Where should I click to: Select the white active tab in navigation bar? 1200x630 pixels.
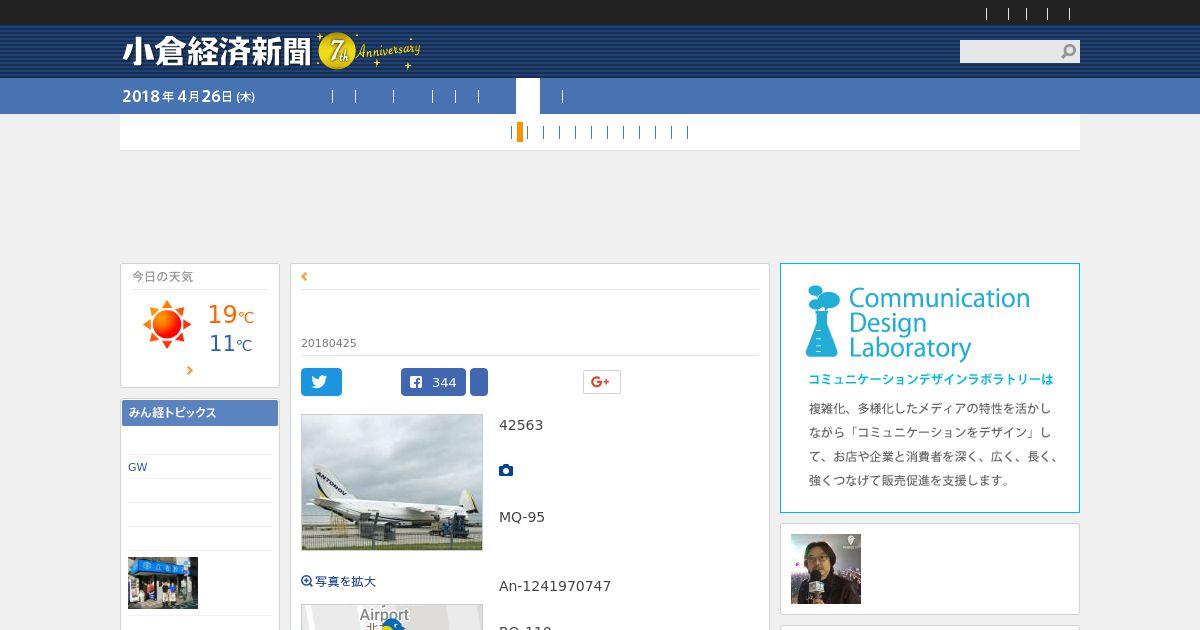528,96
